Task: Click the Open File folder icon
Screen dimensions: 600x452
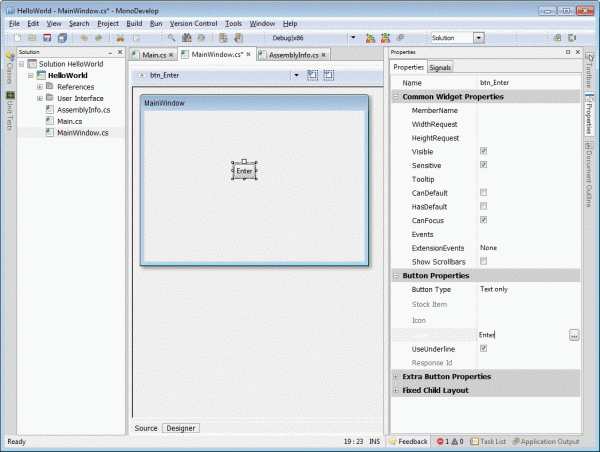Action: (32, 38)
